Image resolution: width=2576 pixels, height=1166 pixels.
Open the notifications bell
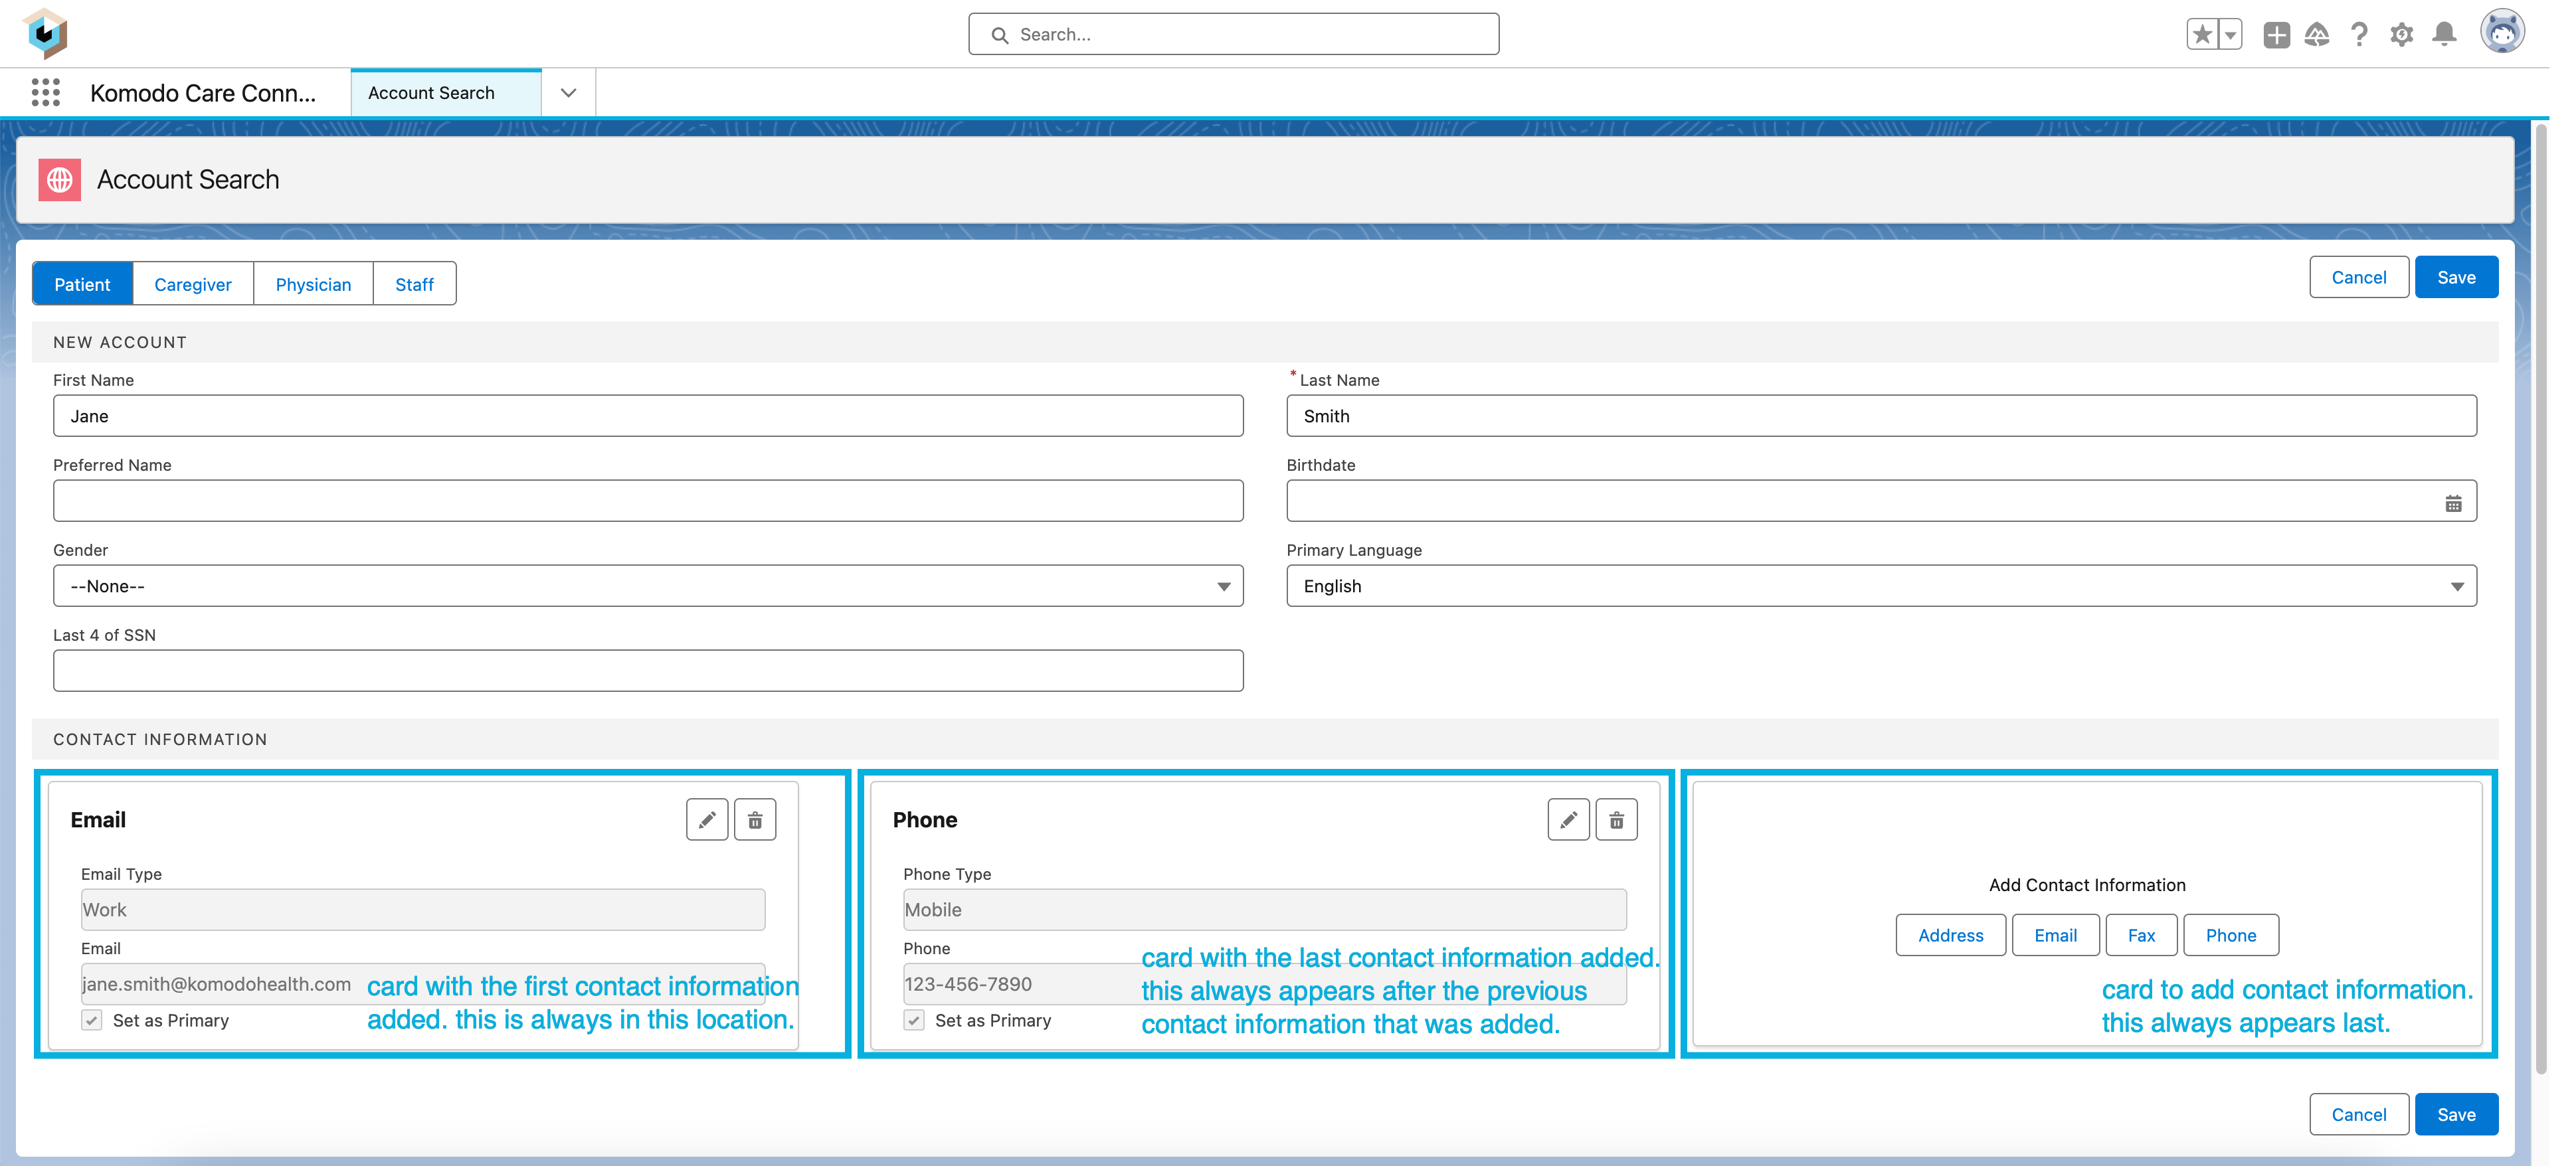(x=2444, y=34)
